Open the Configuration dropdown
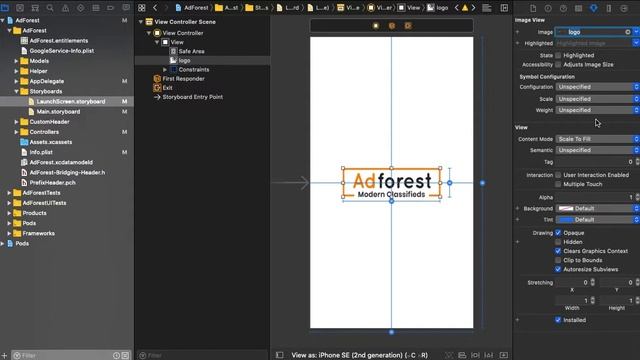This screenshot has width=640, height=360. point(598,87)
